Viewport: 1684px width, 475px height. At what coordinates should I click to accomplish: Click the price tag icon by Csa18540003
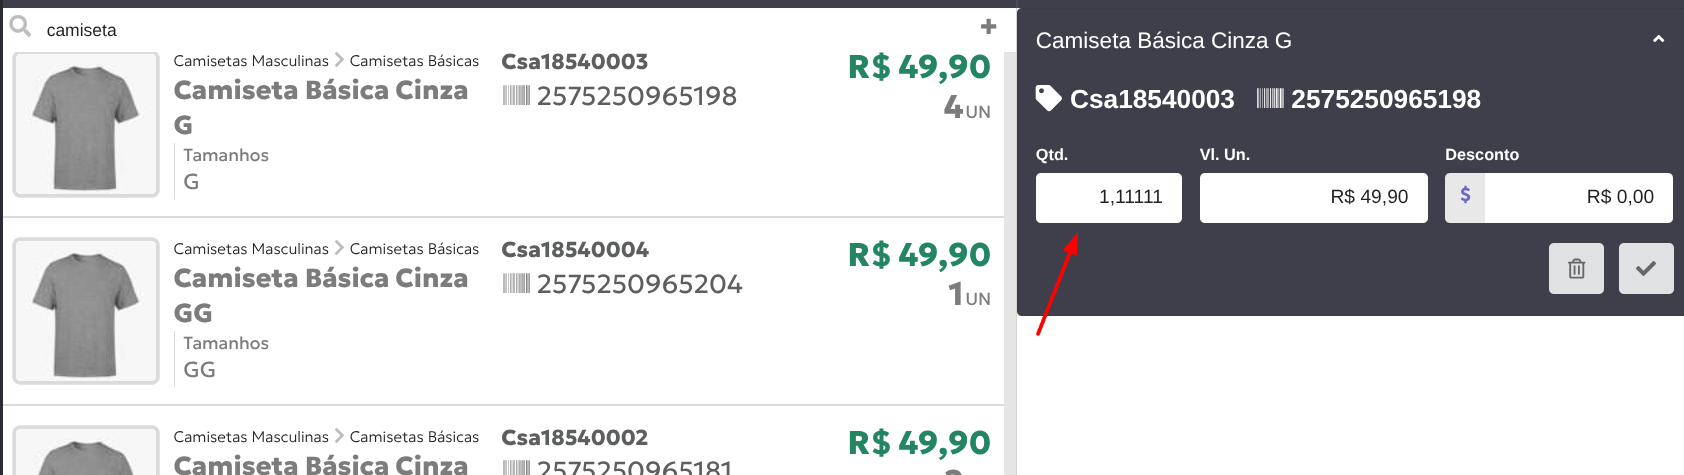point(1048,98)
